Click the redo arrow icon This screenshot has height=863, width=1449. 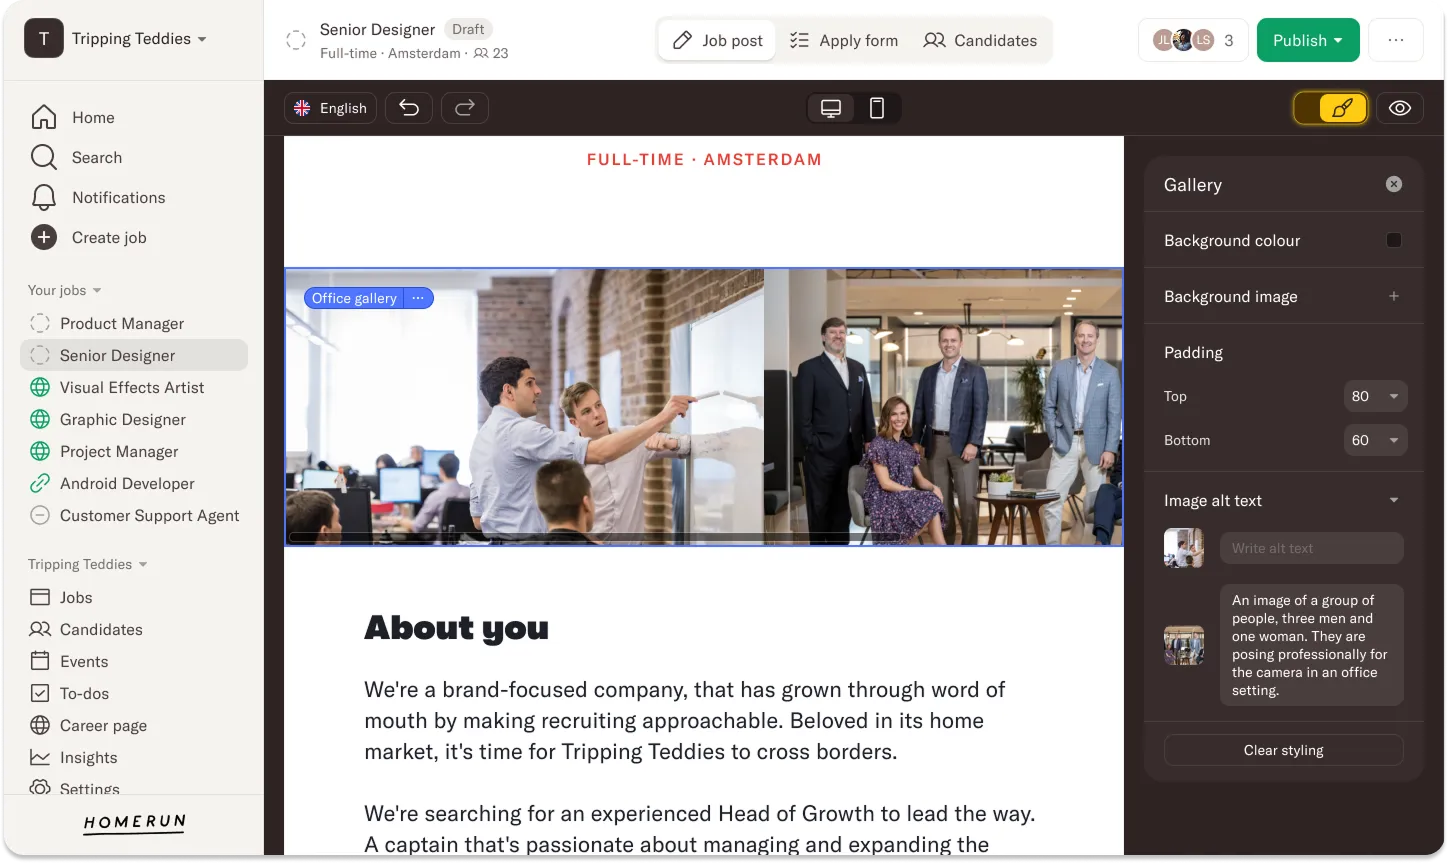pyautogui.click(x=465, y=108)
